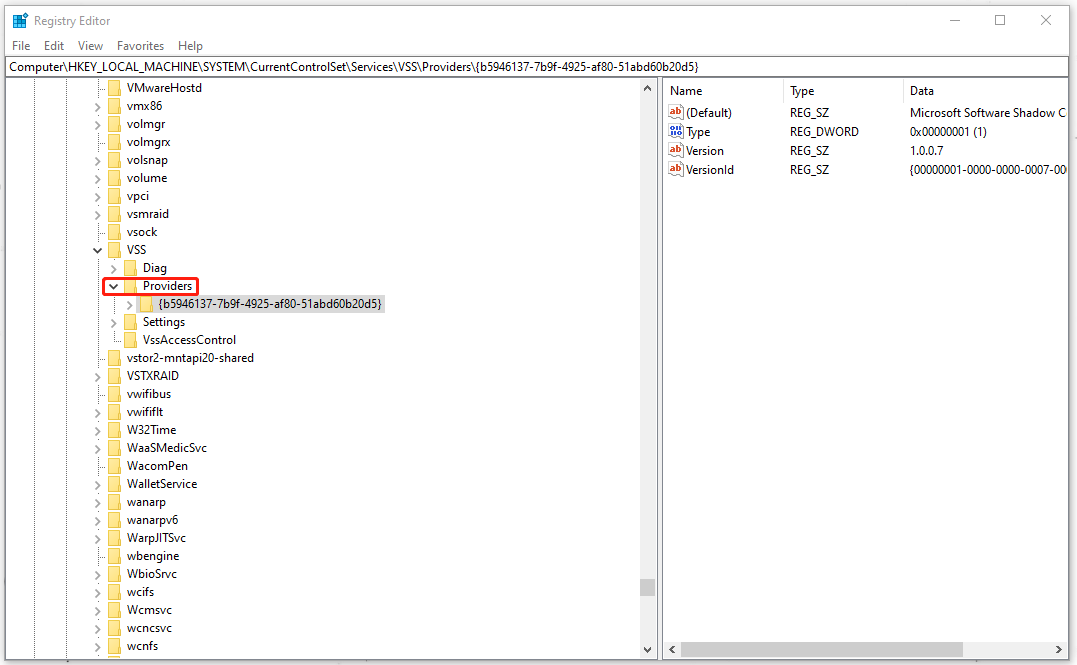
Task: Open the Edit menu
Action: click(54, 46)
